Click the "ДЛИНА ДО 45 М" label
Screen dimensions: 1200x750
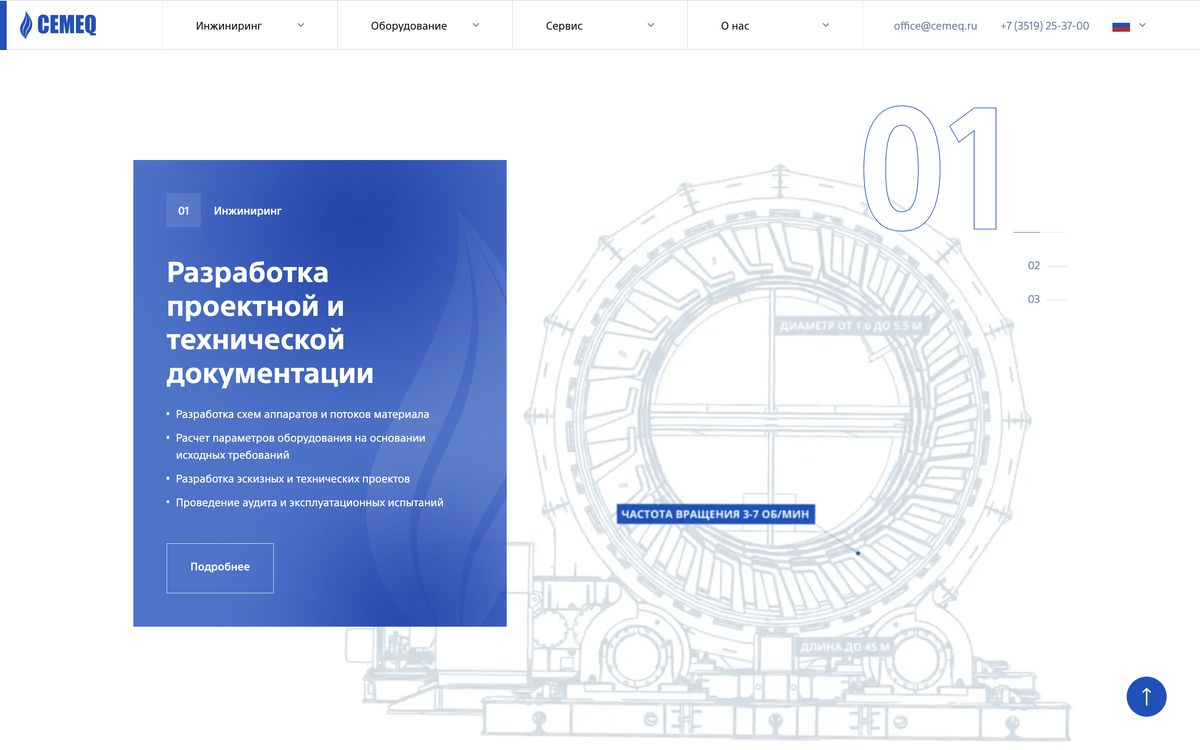(845, 645)
